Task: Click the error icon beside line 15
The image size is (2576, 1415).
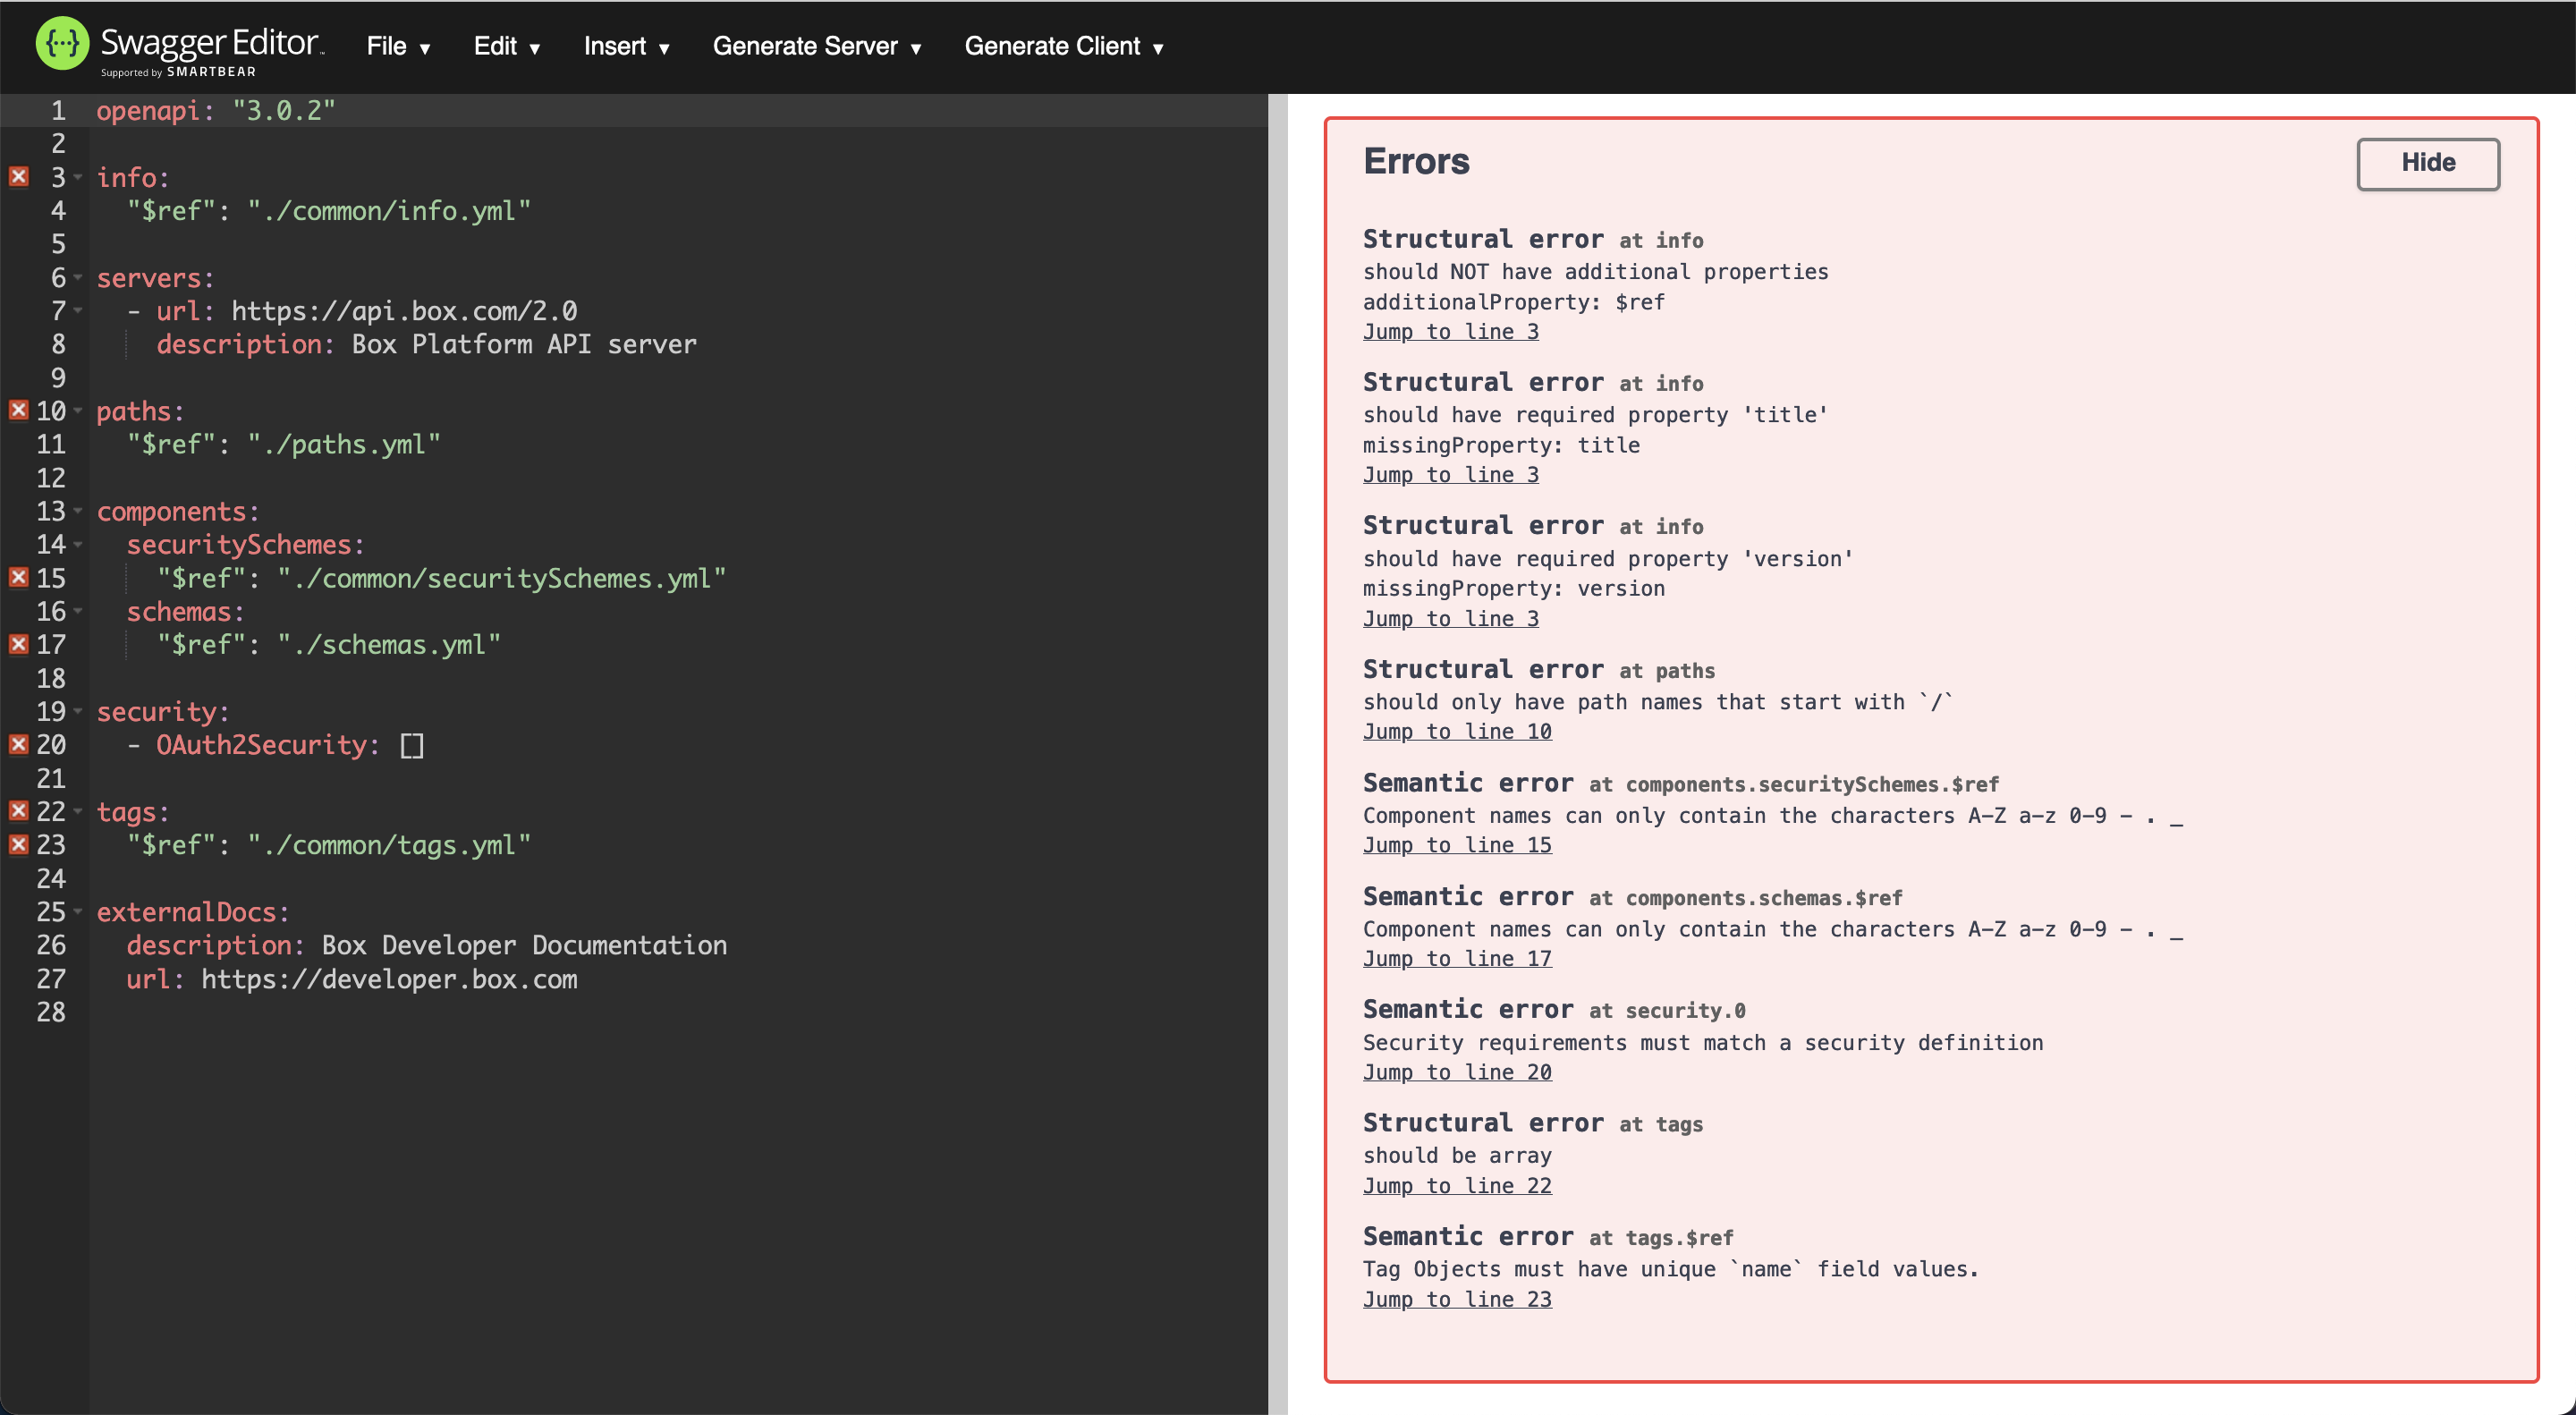Action: coord(18,577)
